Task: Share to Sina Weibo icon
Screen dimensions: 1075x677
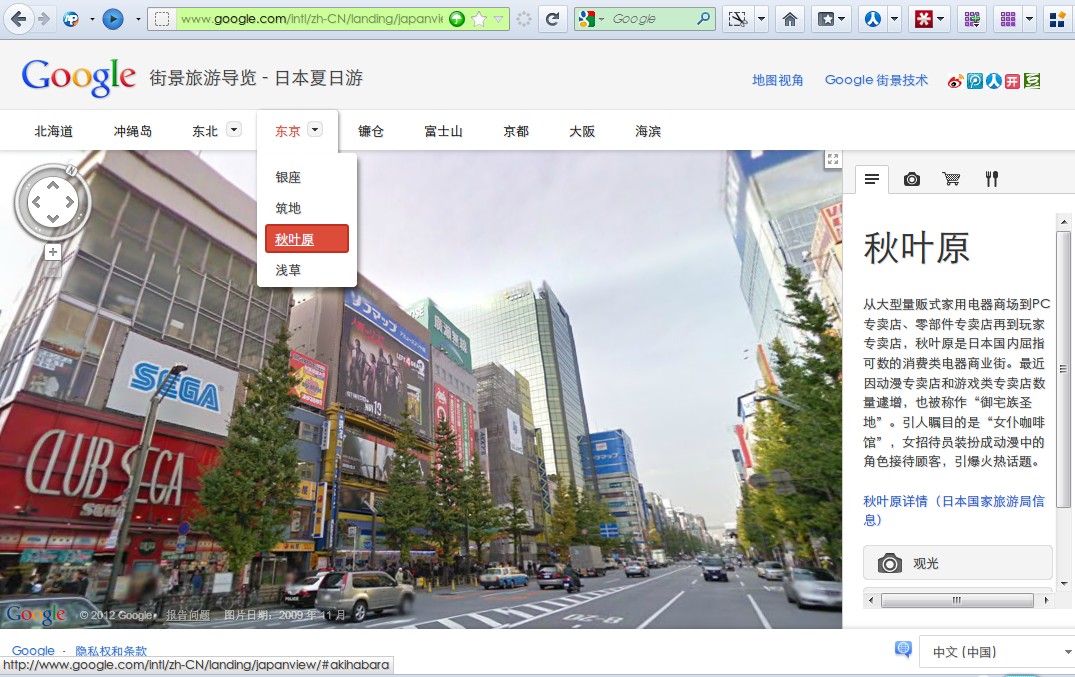Action: pyautogui.click(x=956, y=82)
